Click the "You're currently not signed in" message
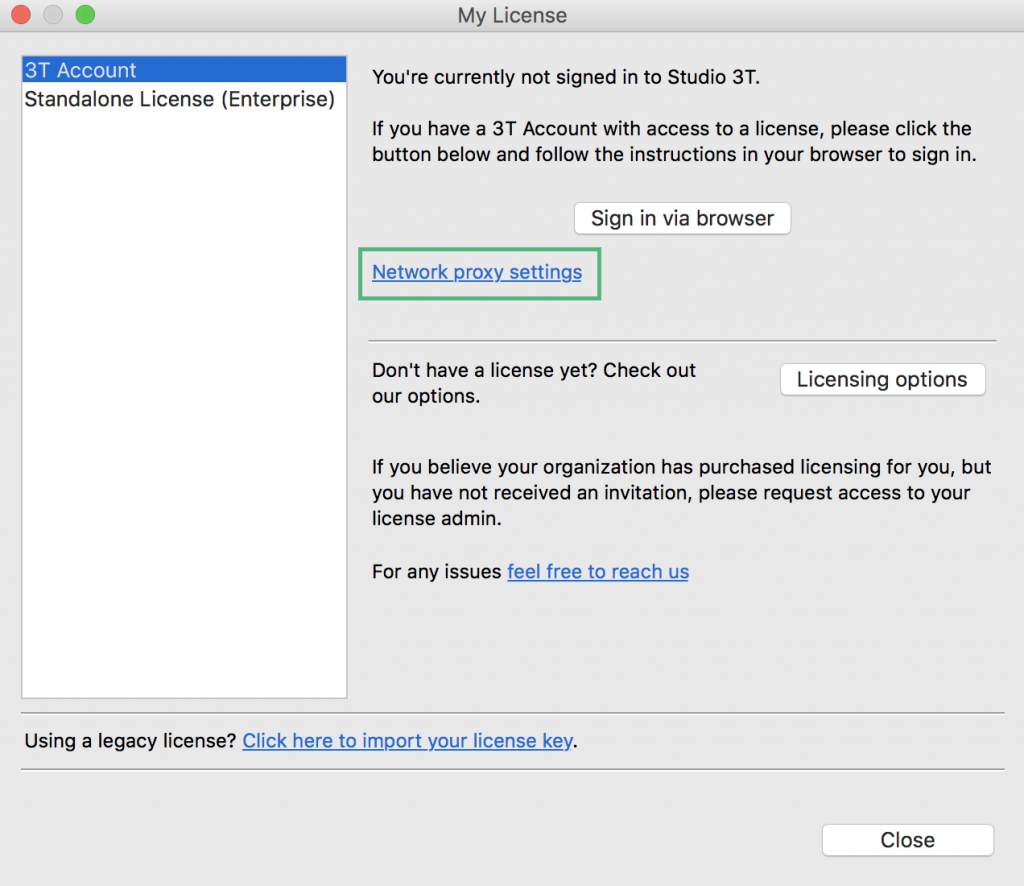This screenshot has height=886, width=1024. [566, 77]
